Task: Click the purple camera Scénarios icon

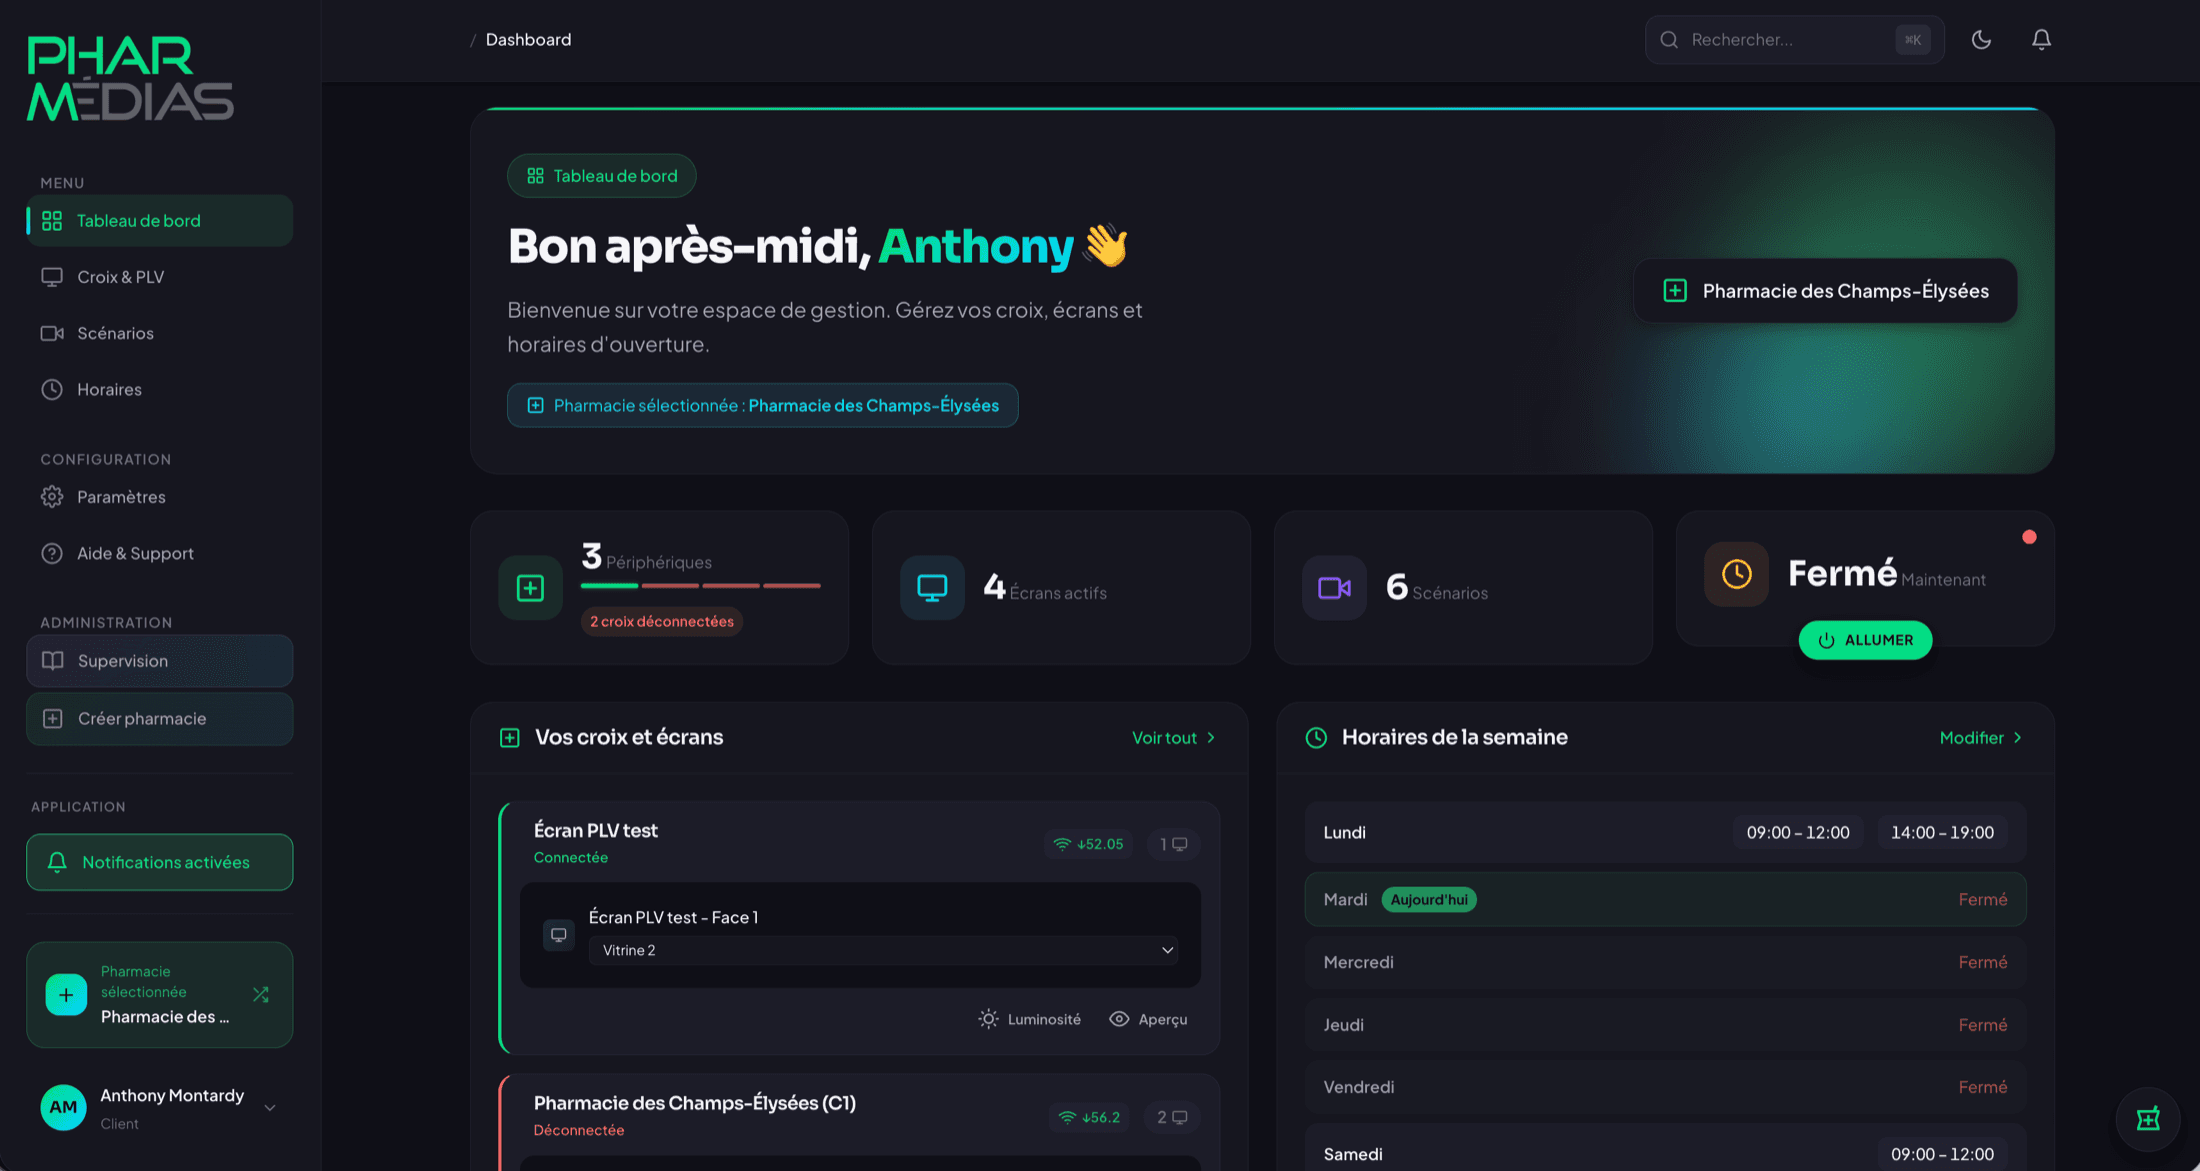Action: tap(1334, 587)
